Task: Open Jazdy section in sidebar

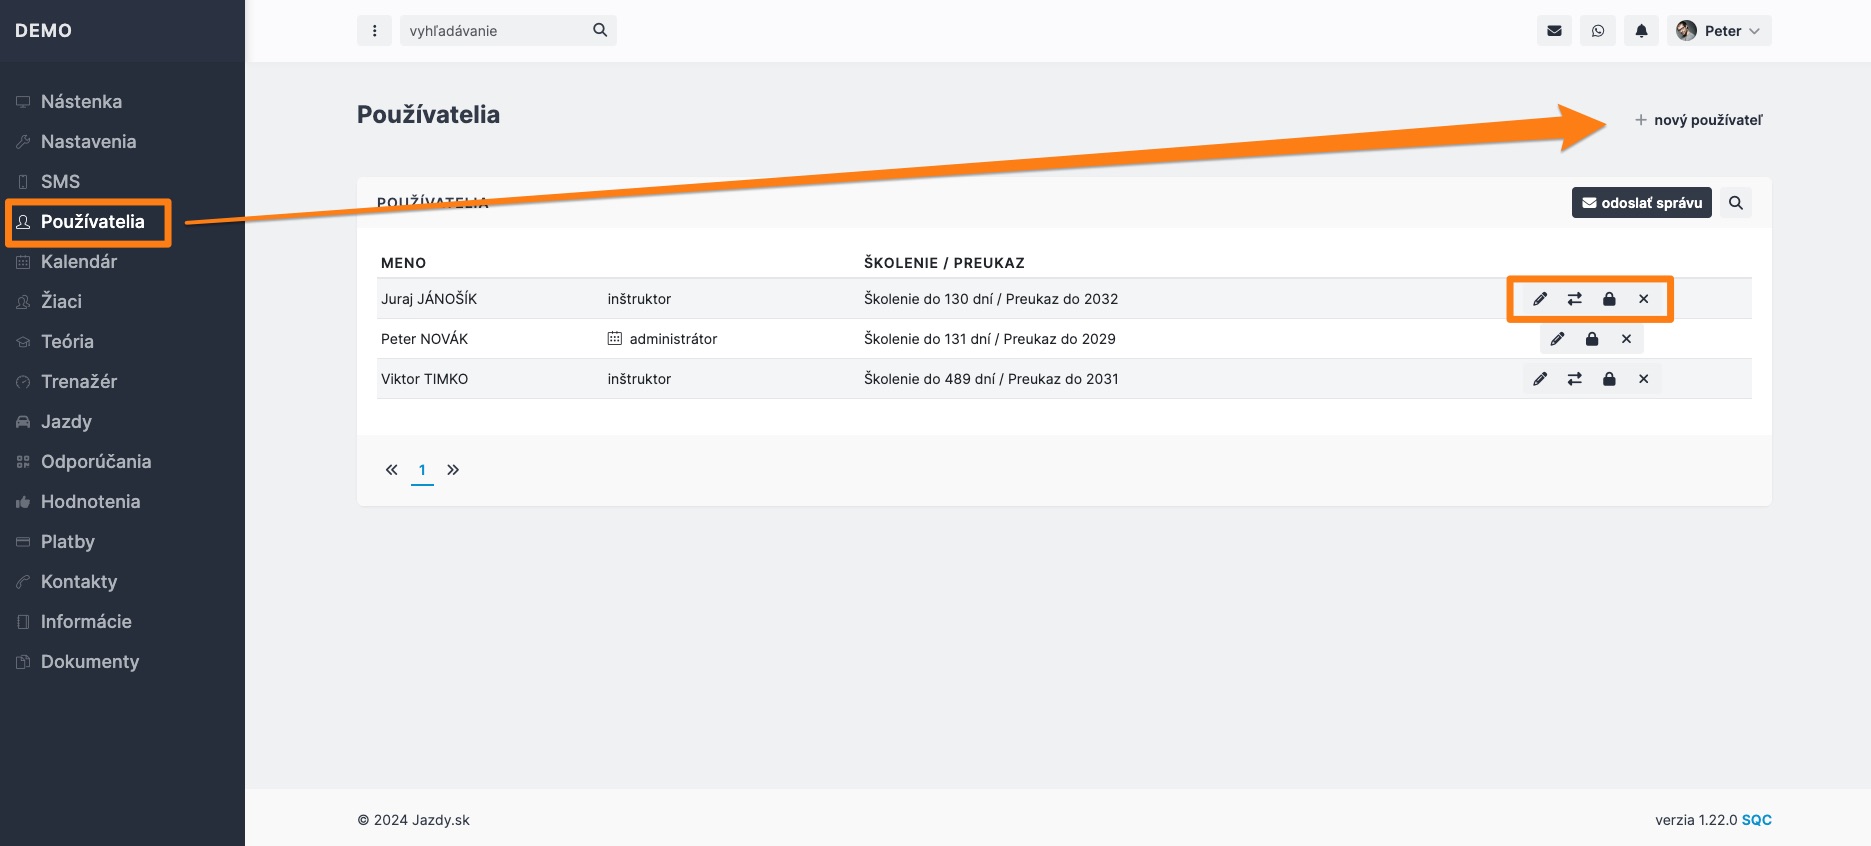Action: (x=66, y=422)
